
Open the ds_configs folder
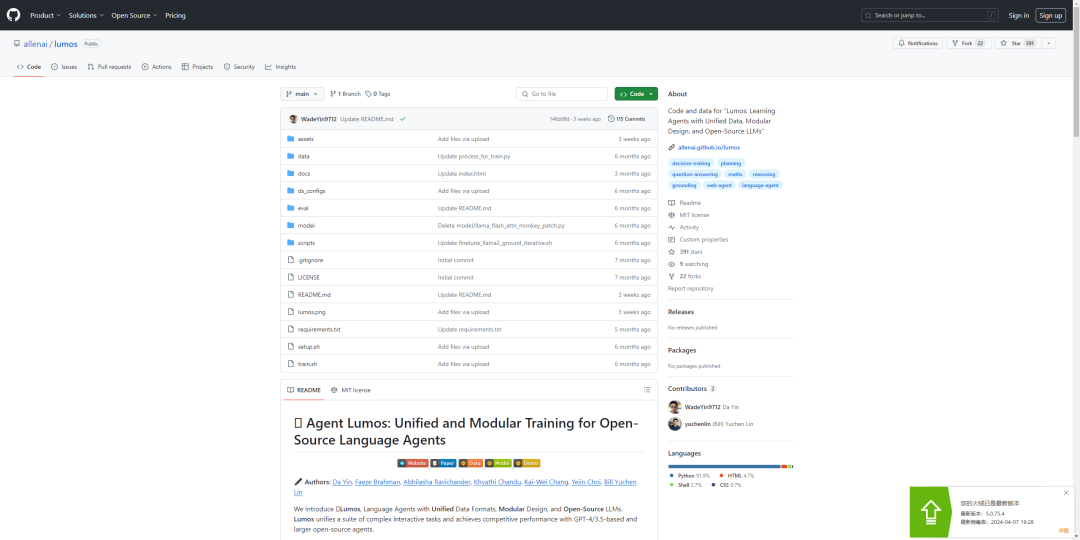click(x=311, y=191)
